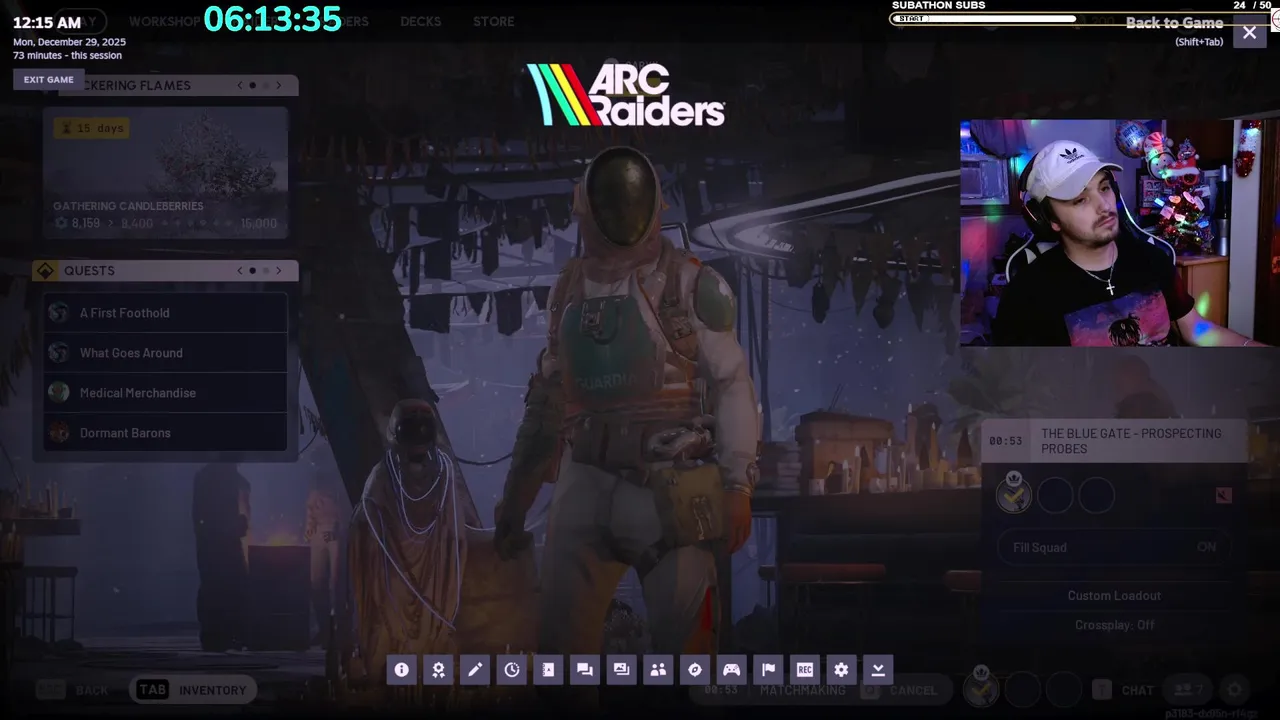The image size is (1280, 720).
Task: Go to previous page with Quests left arrow
Action: pos(240,270)
